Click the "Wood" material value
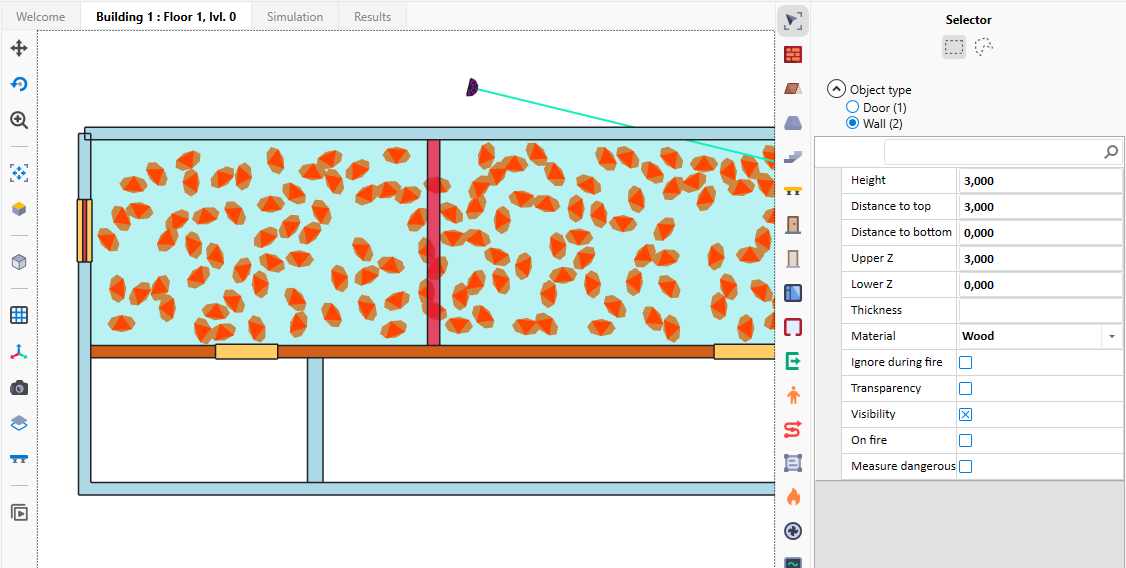The height and width of the screenshot is (568, 1126). [x=978, y=336]
